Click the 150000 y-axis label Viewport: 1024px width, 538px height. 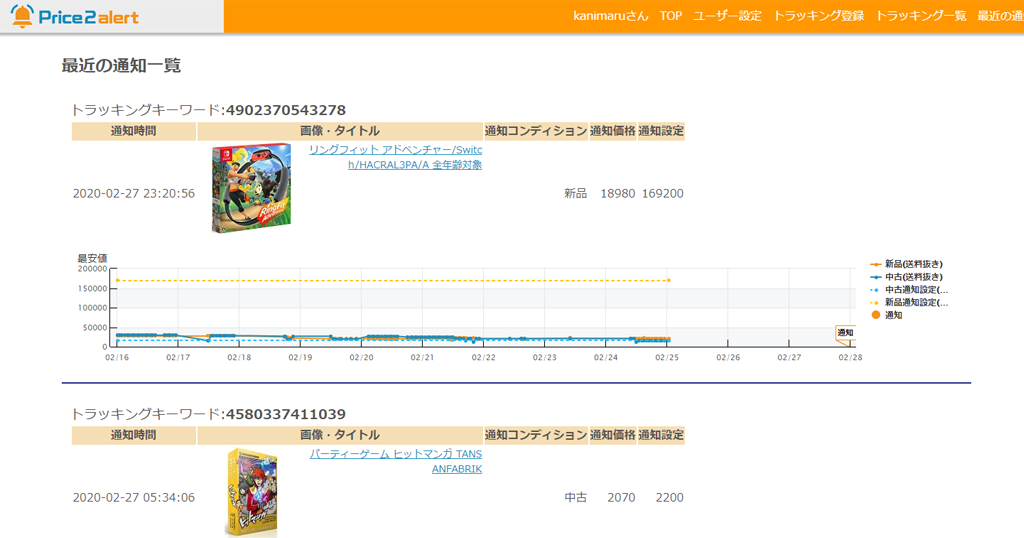(x=92, y=289)
